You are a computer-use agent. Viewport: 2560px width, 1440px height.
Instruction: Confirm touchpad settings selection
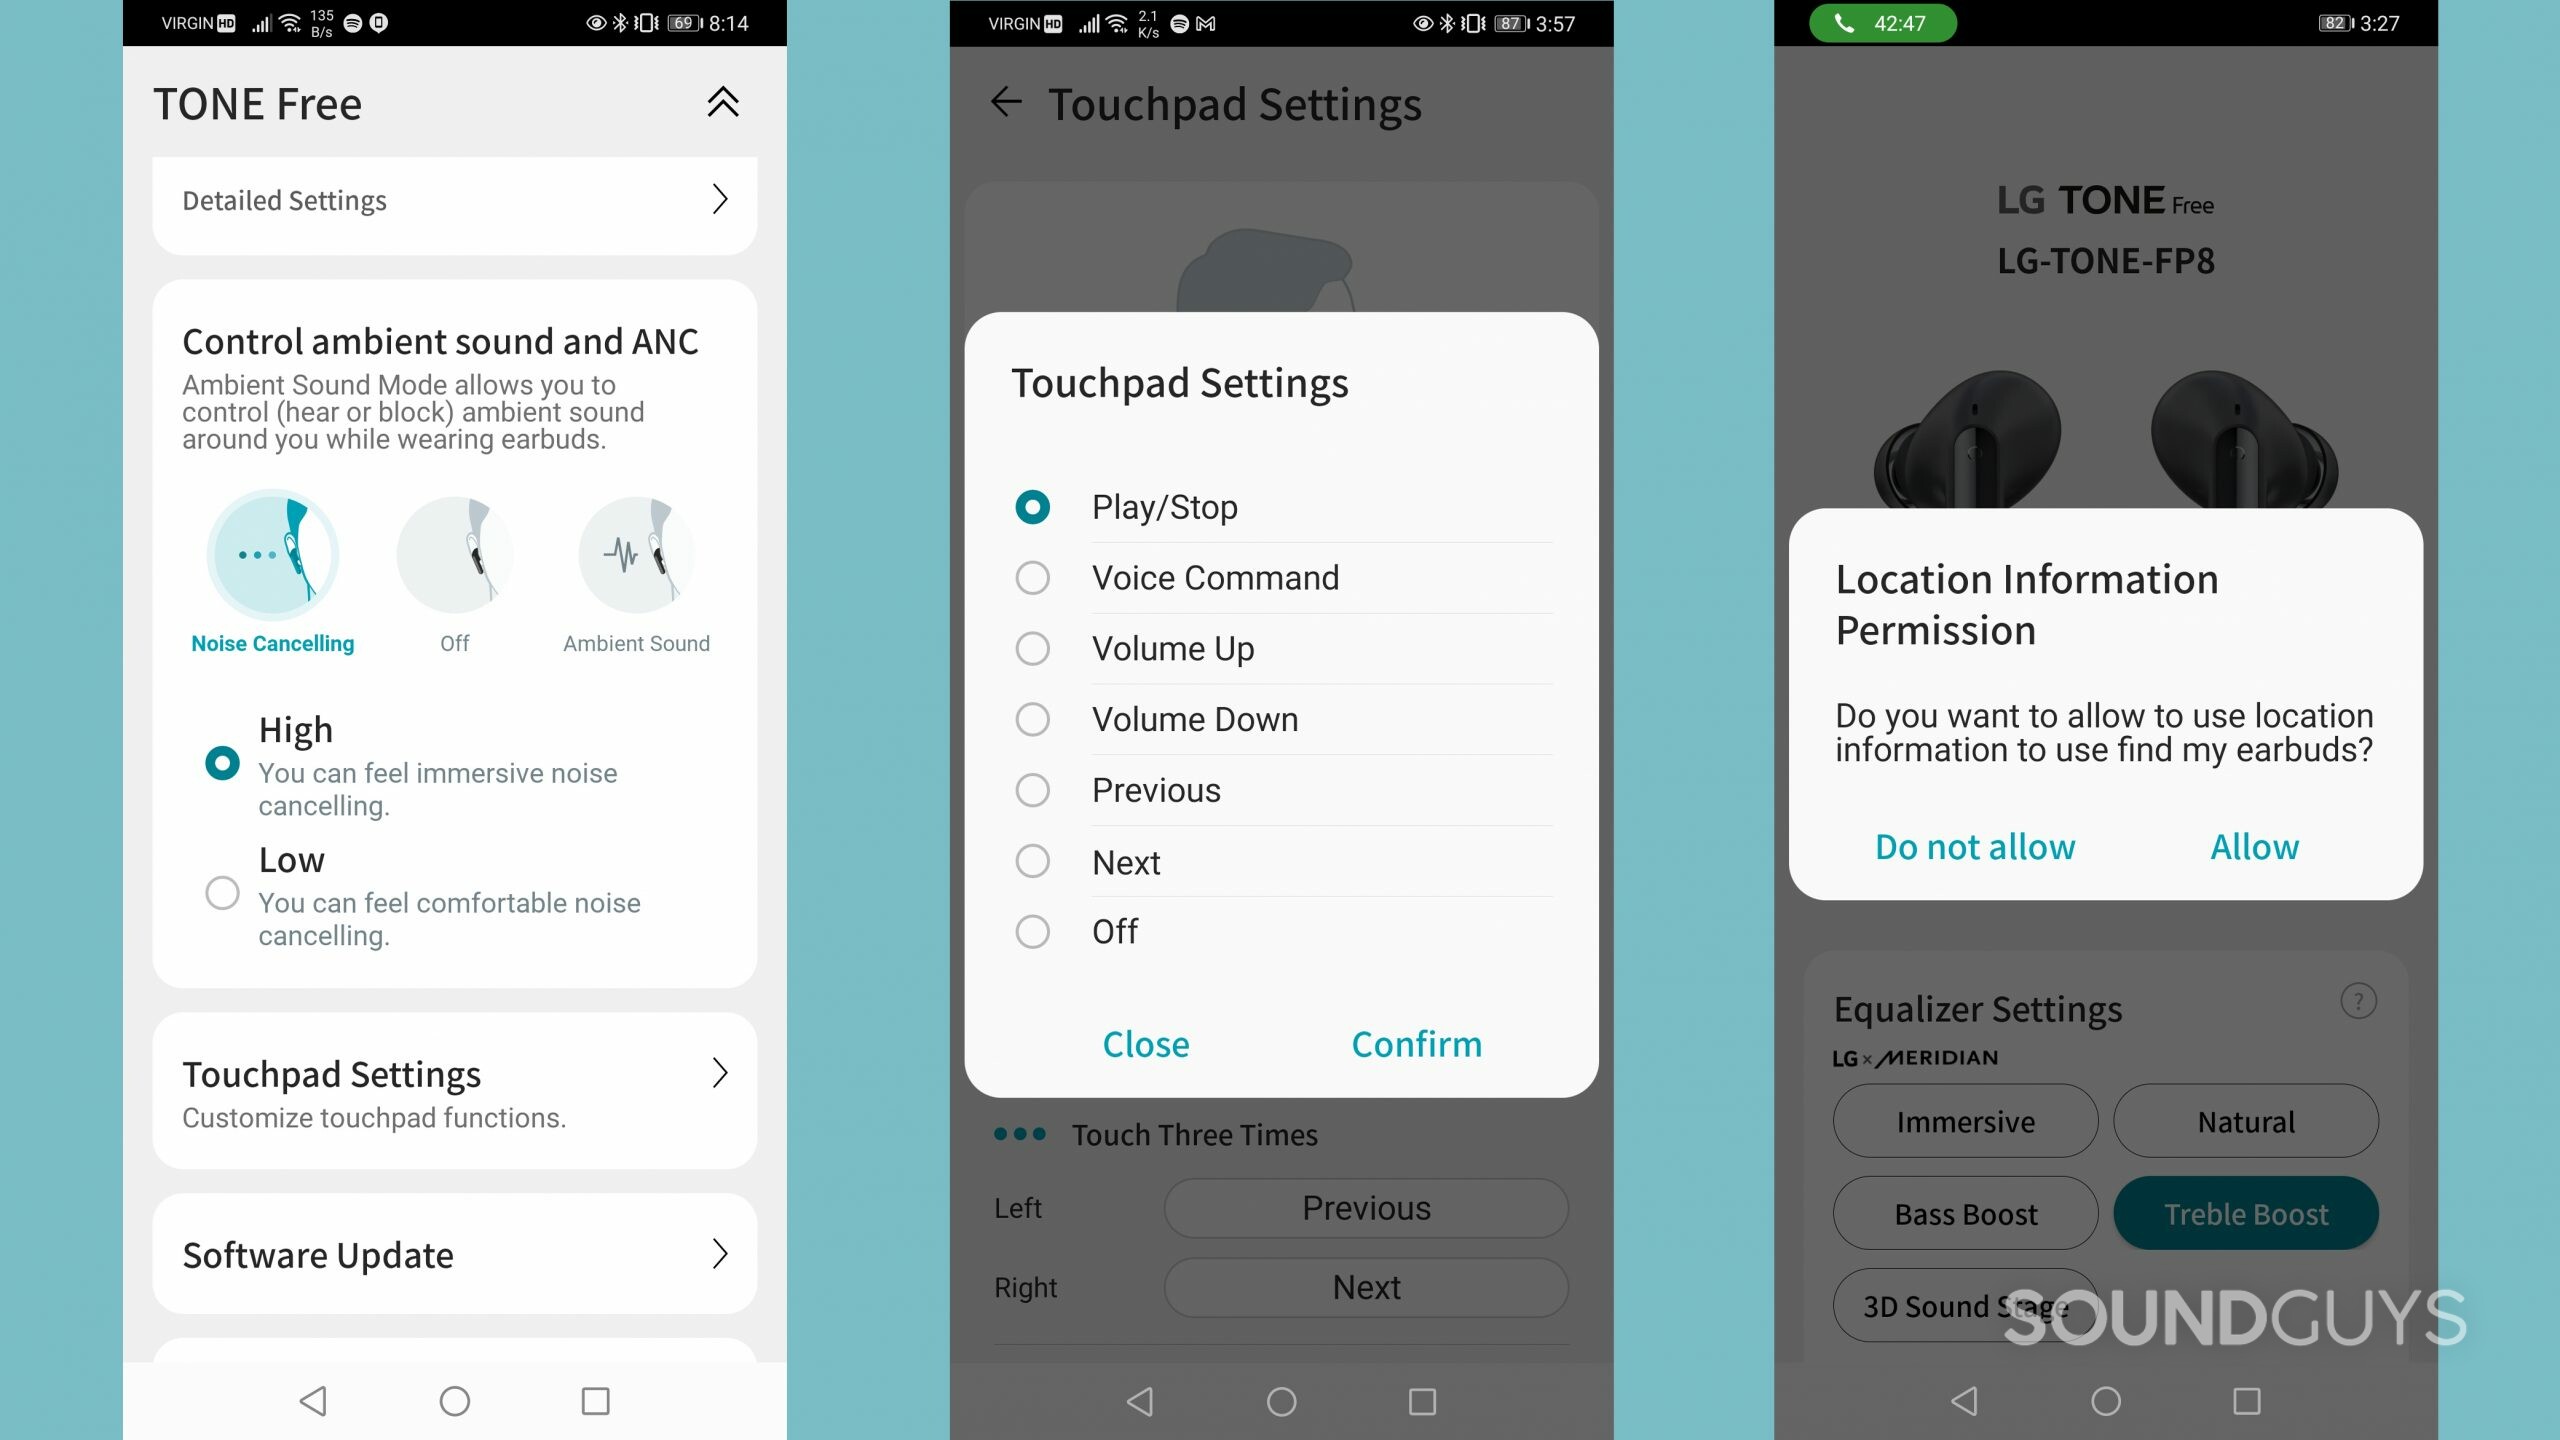(1415, 1043)
